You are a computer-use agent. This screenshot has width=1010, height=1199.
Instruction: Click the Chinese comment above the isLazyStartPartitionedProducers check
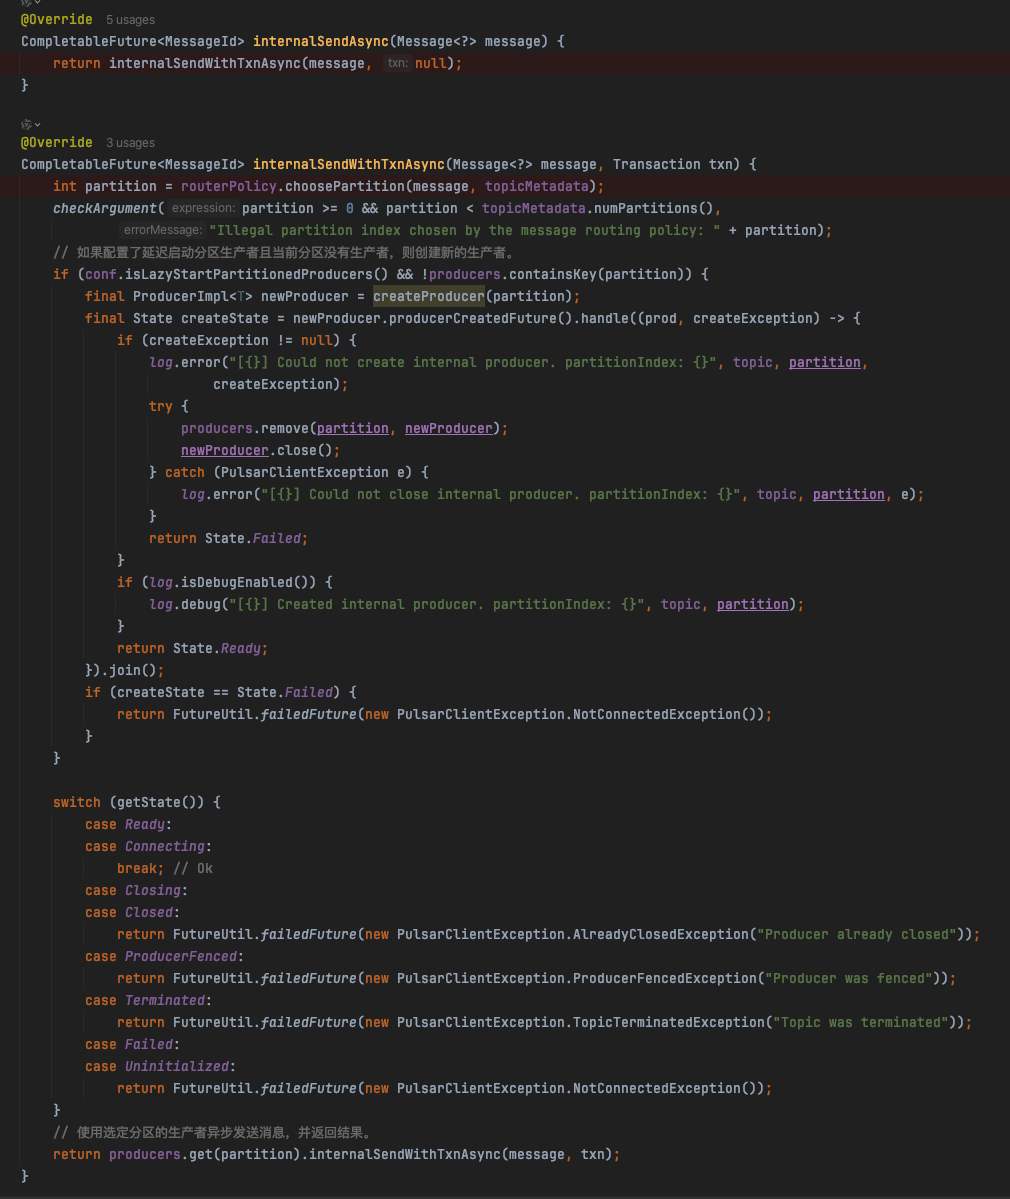(285, 252)
